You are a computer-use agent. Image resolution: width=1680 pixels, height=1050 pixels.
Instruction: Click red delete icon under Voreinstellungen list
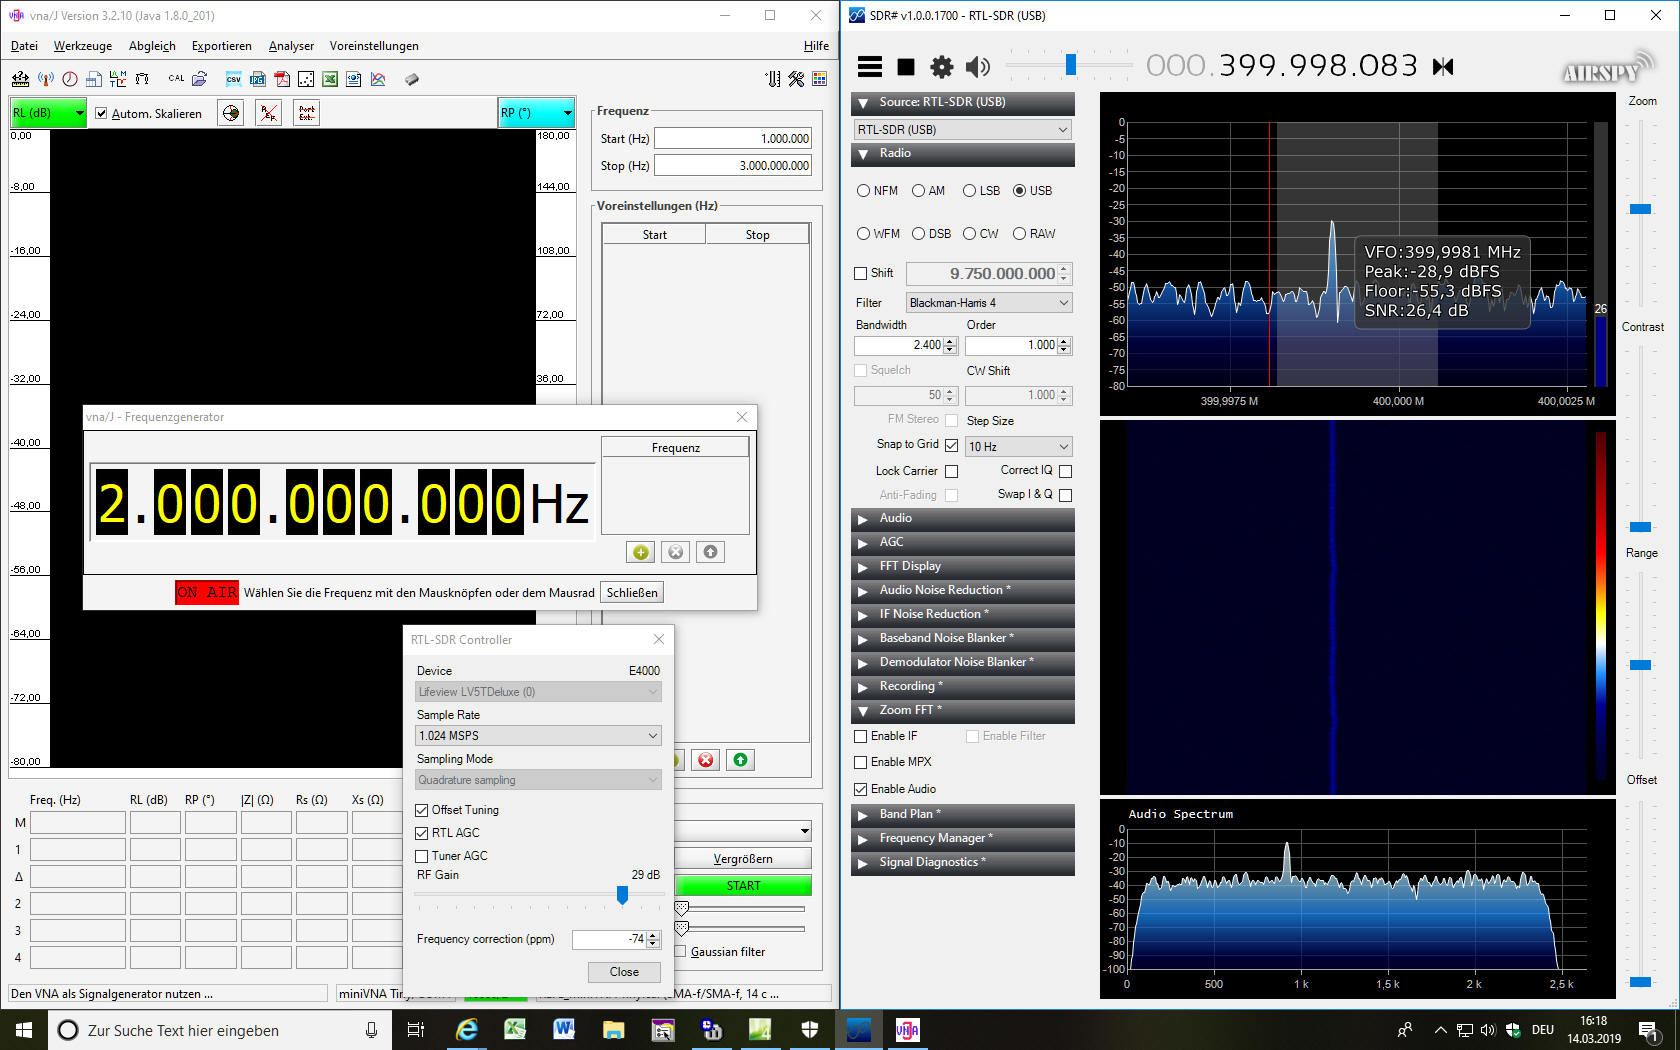coord(706,760)
